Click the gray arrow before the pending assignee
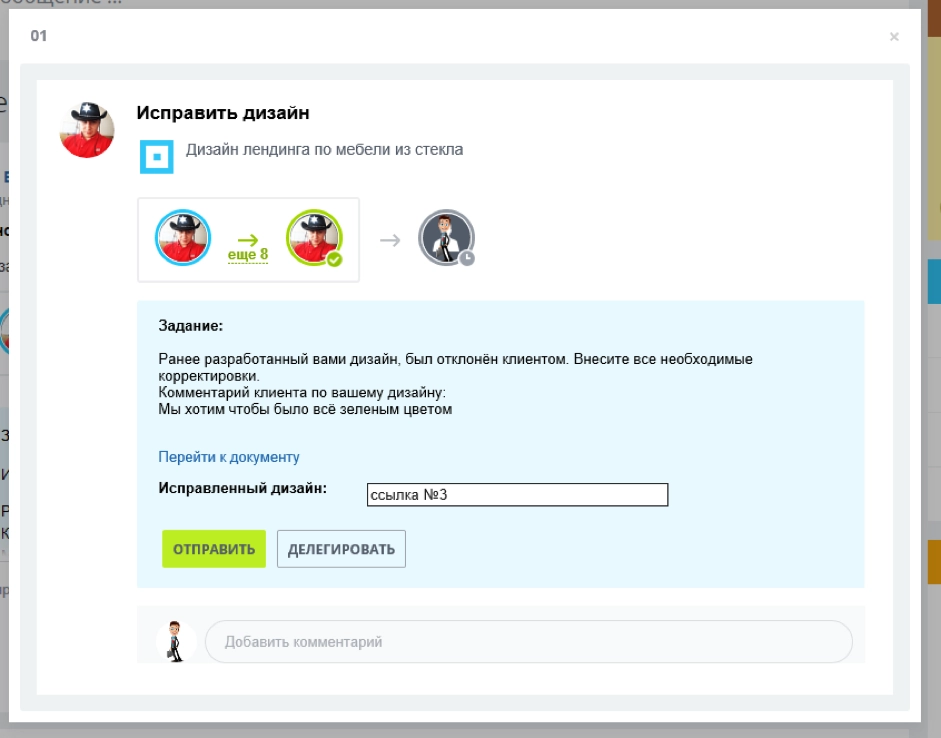 [390, 240]
